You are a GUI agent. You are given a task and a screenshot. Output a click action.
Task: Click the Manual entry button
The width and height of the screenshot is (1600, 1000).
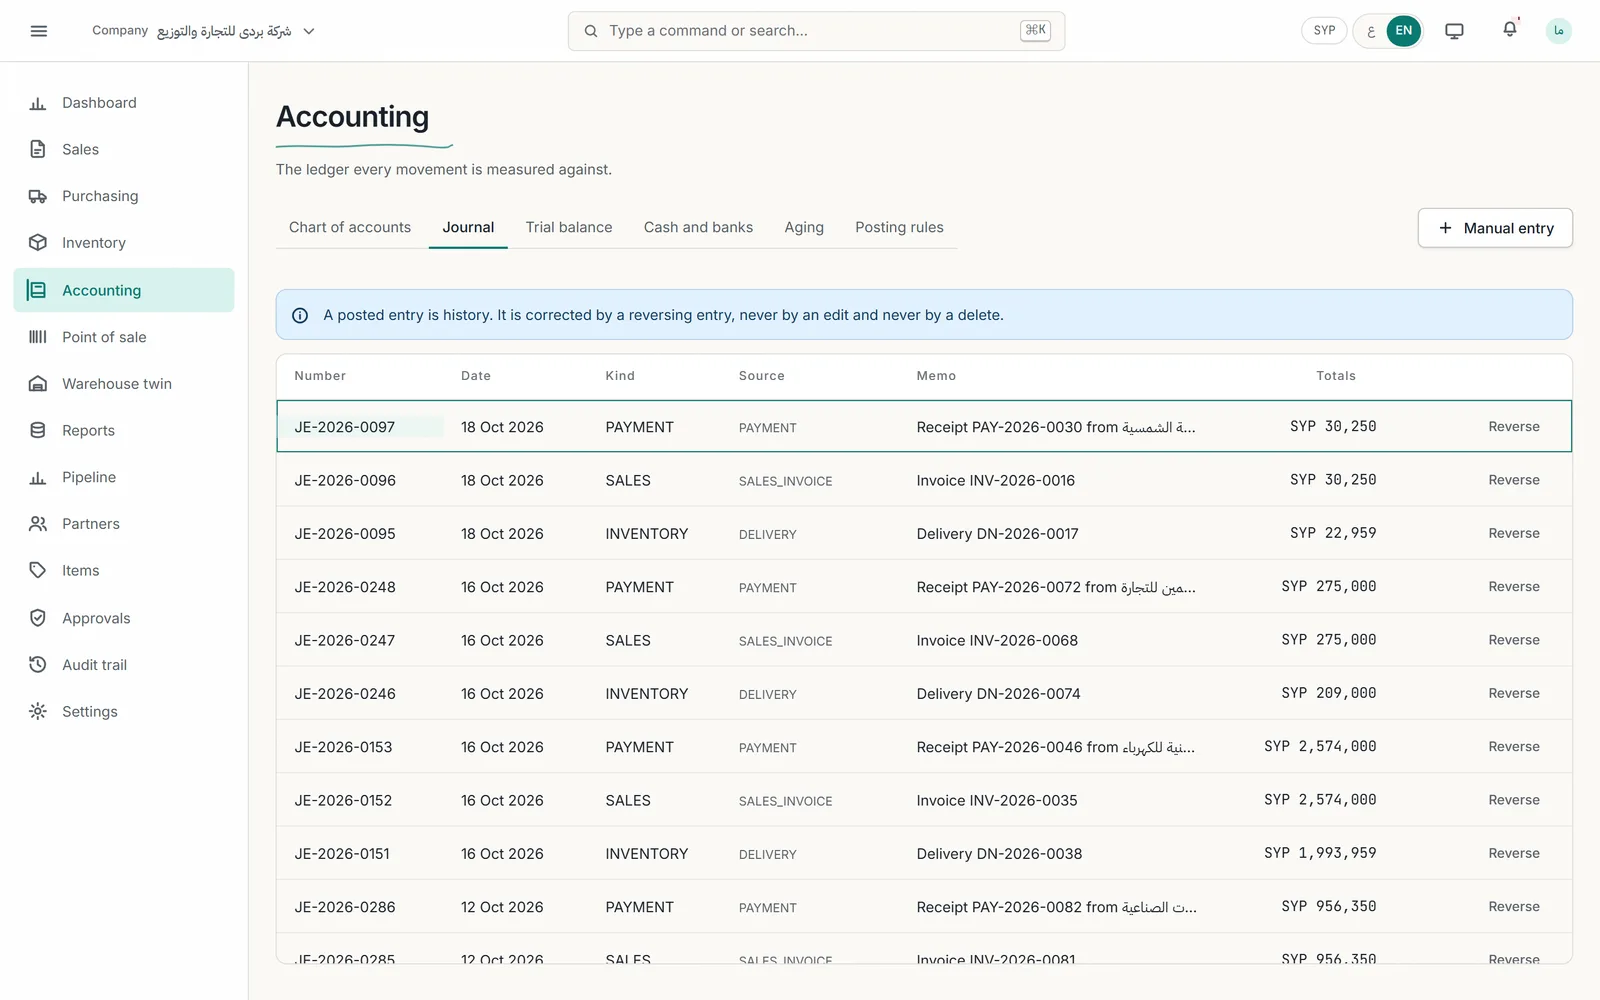click(1495, 228)
